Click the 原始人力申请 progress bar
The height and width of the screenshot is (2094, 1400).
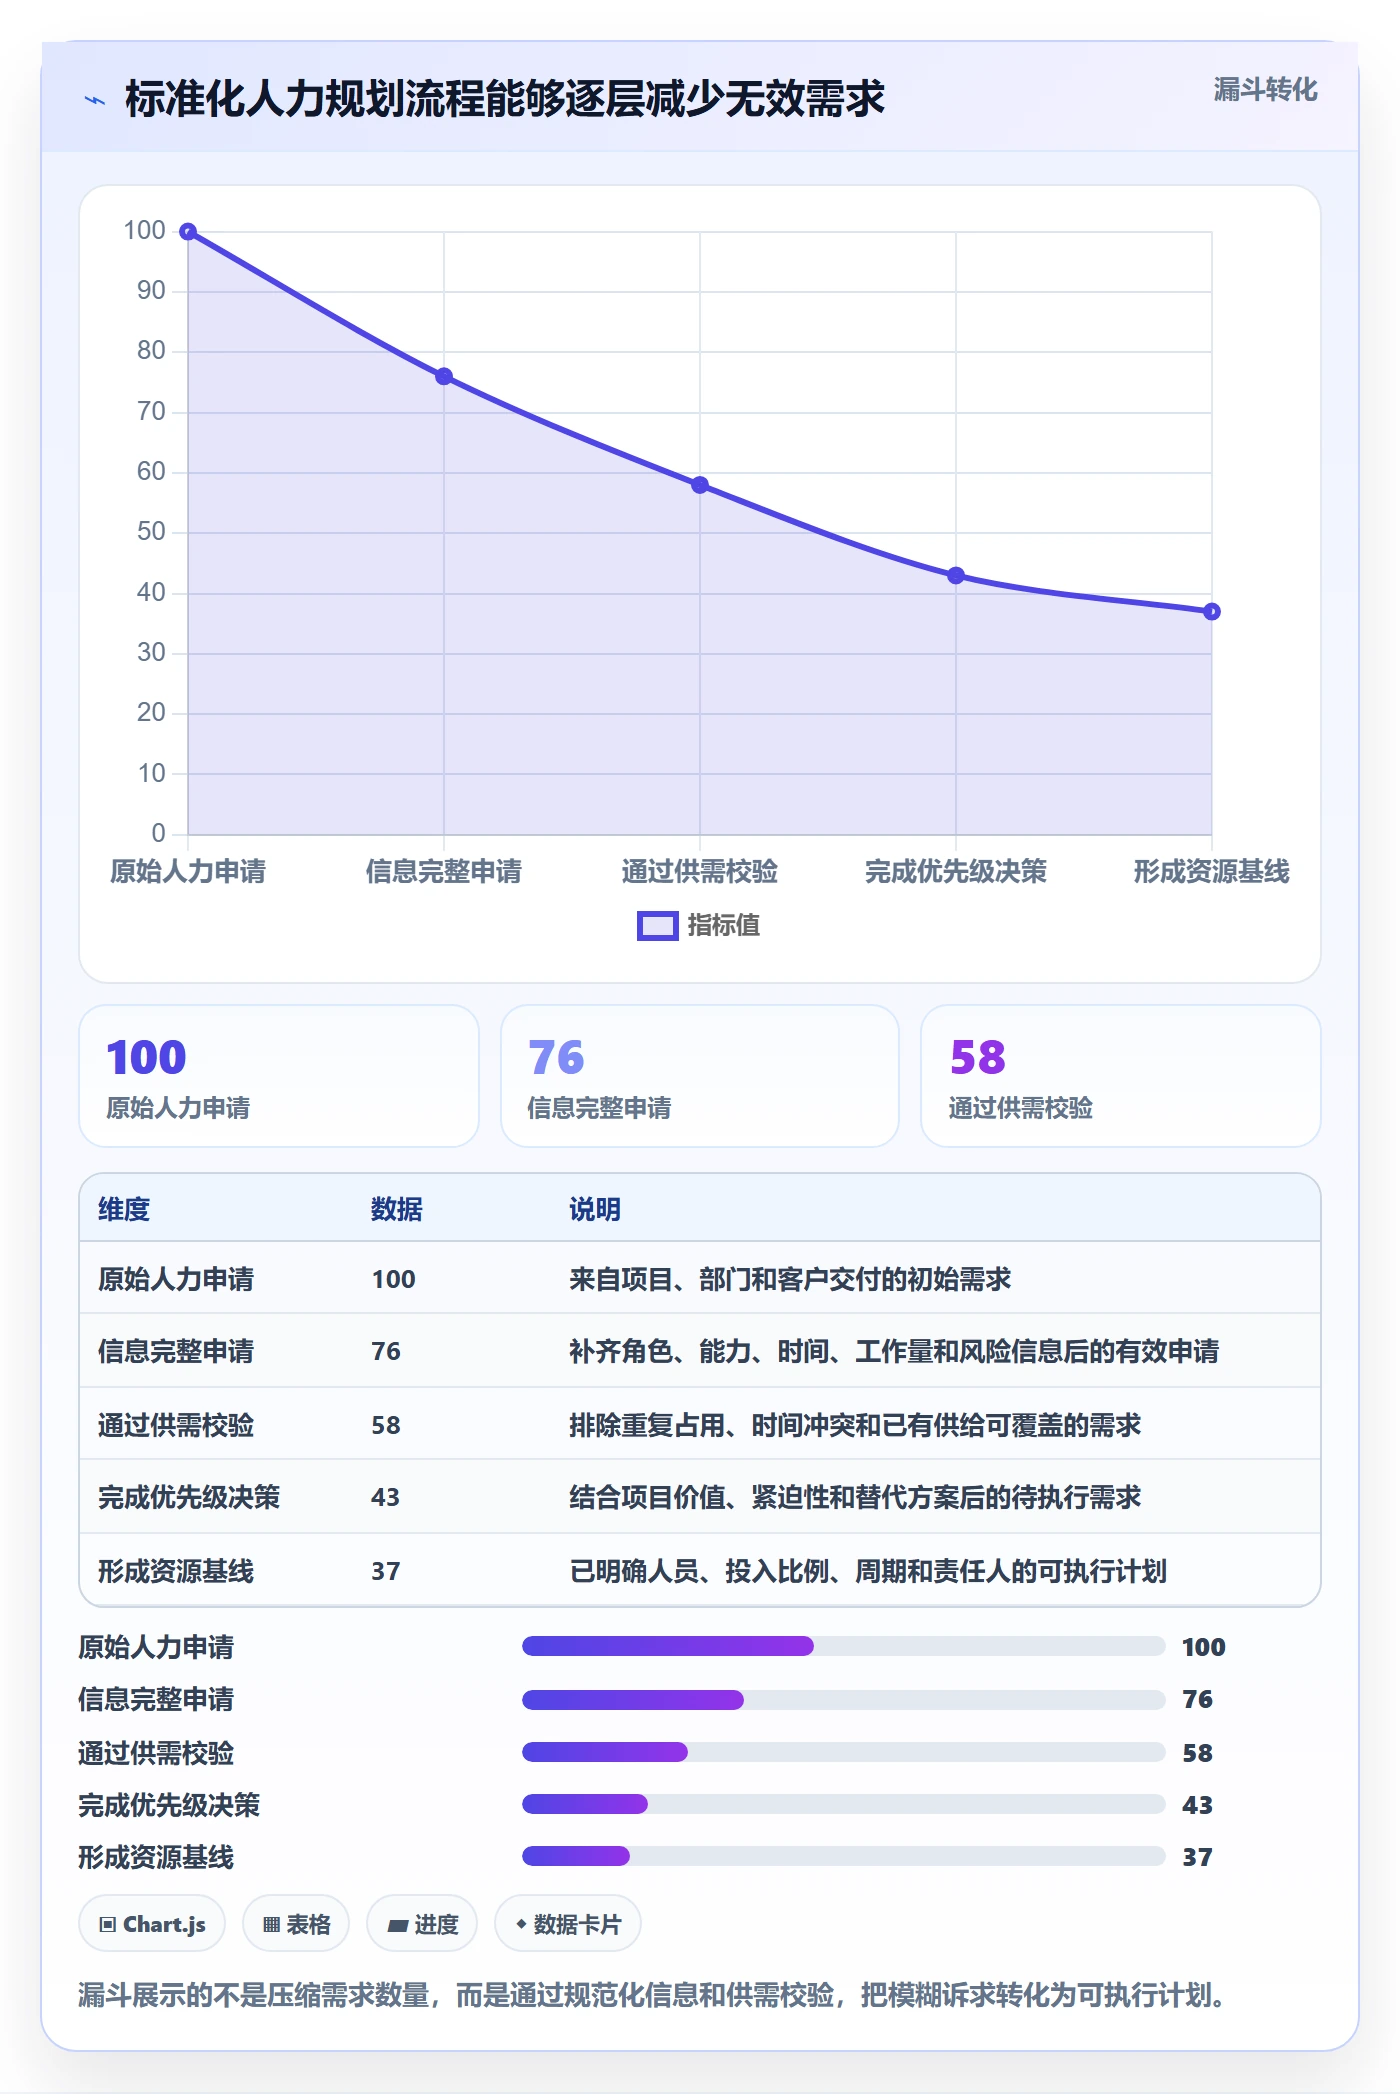(x=844, y=1646)
